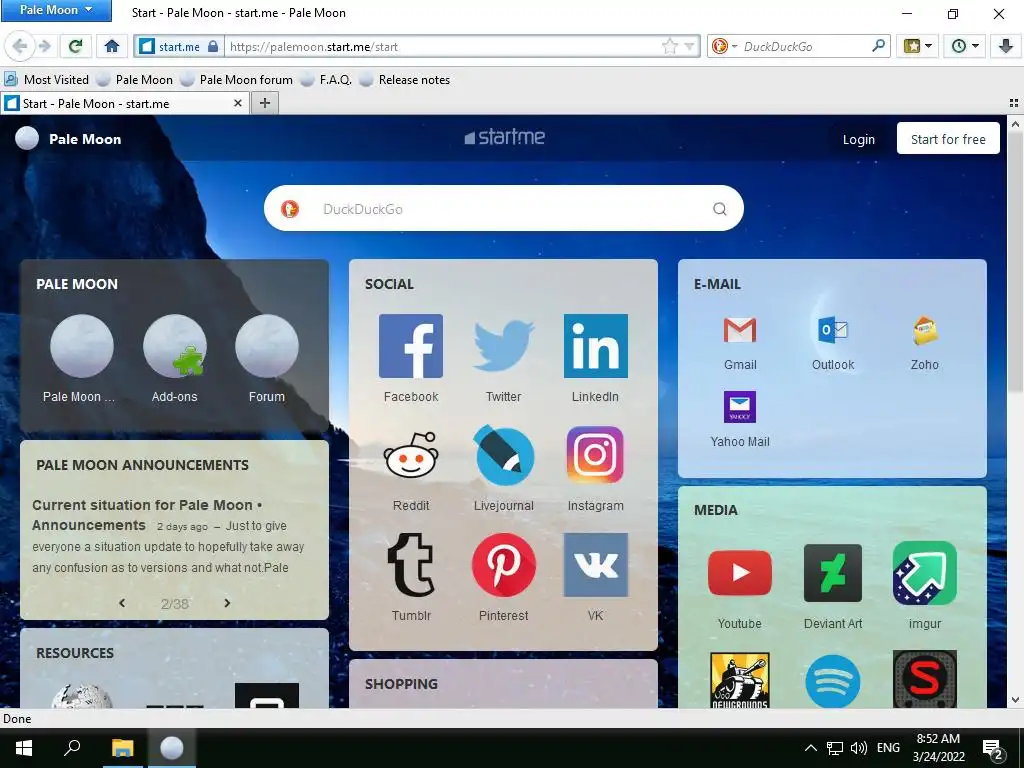The image size is (1024, 768).
Task: Open the Instagram camera icon
Action: point(596,455)
